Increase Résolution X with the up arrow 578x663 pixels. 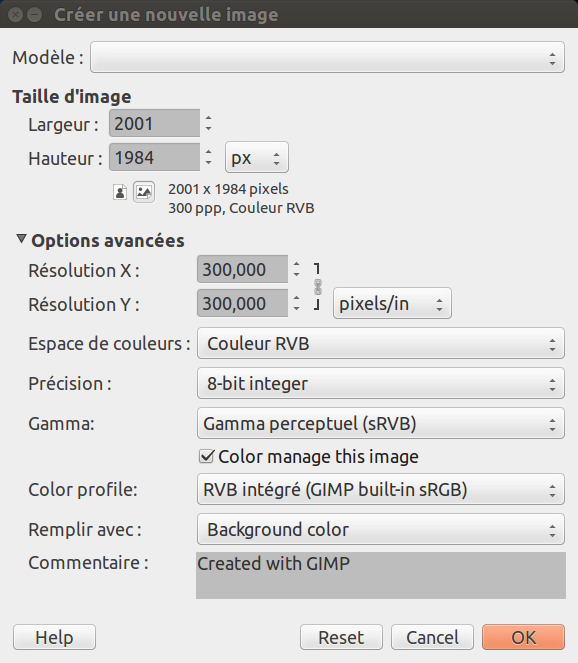(296, 264)
